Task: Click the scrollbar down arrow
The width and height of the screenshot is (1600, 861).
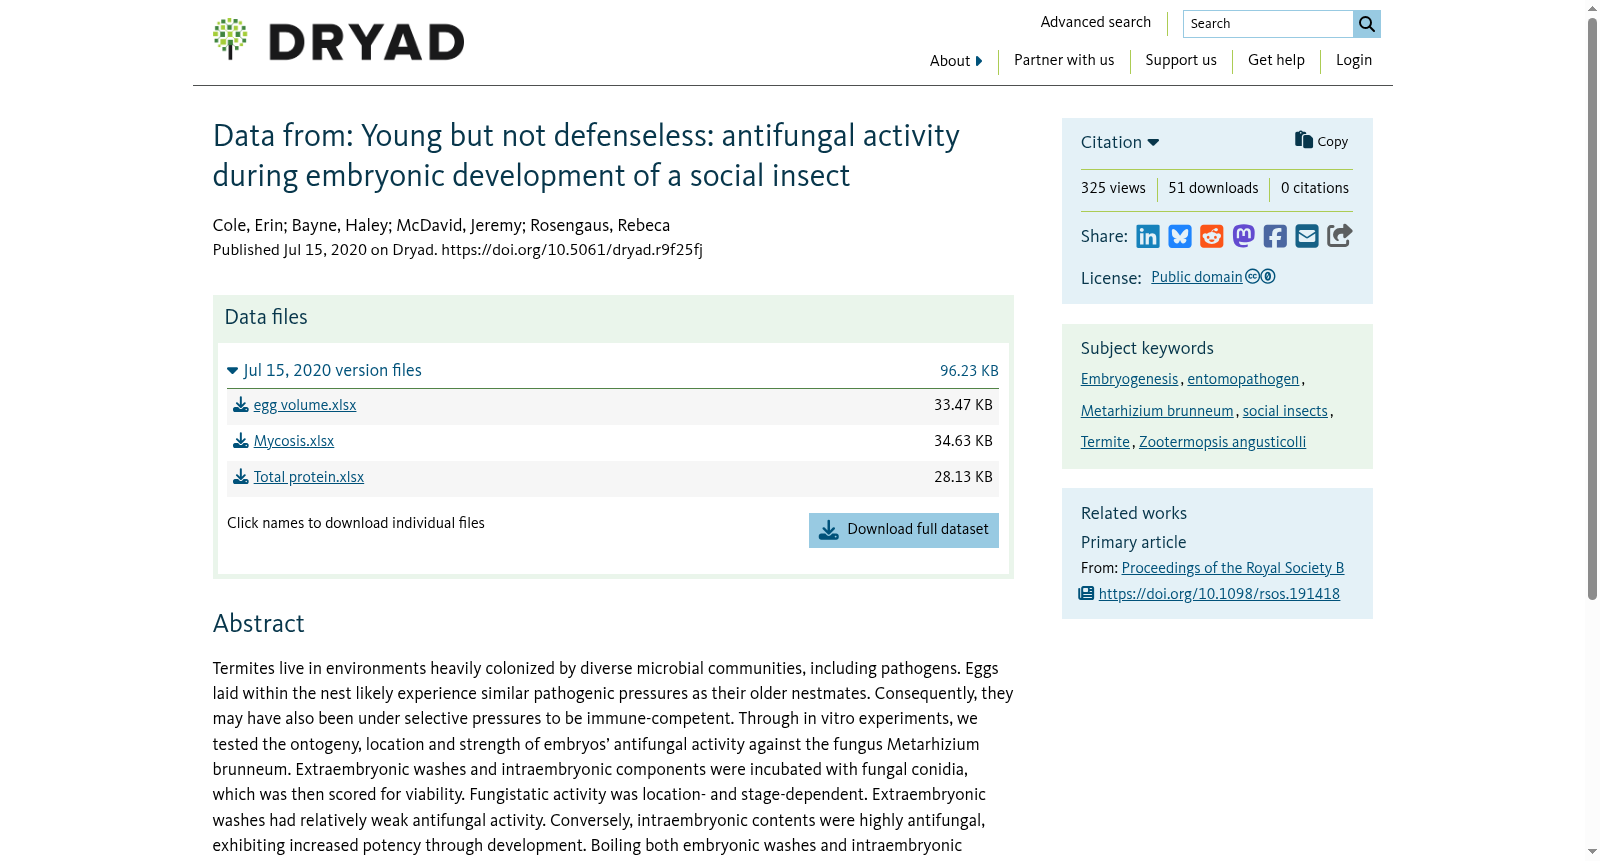Action: coord(1593,852)
